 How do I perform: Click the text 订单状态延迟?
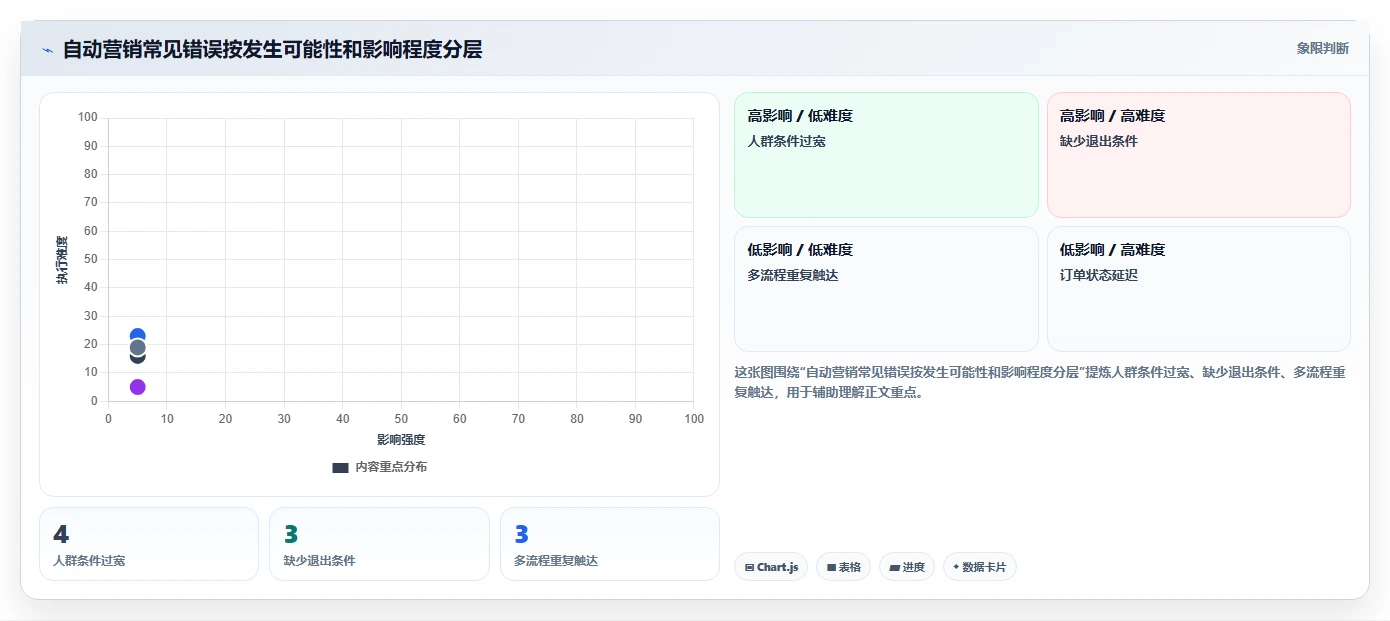[x=1099, y=275]
